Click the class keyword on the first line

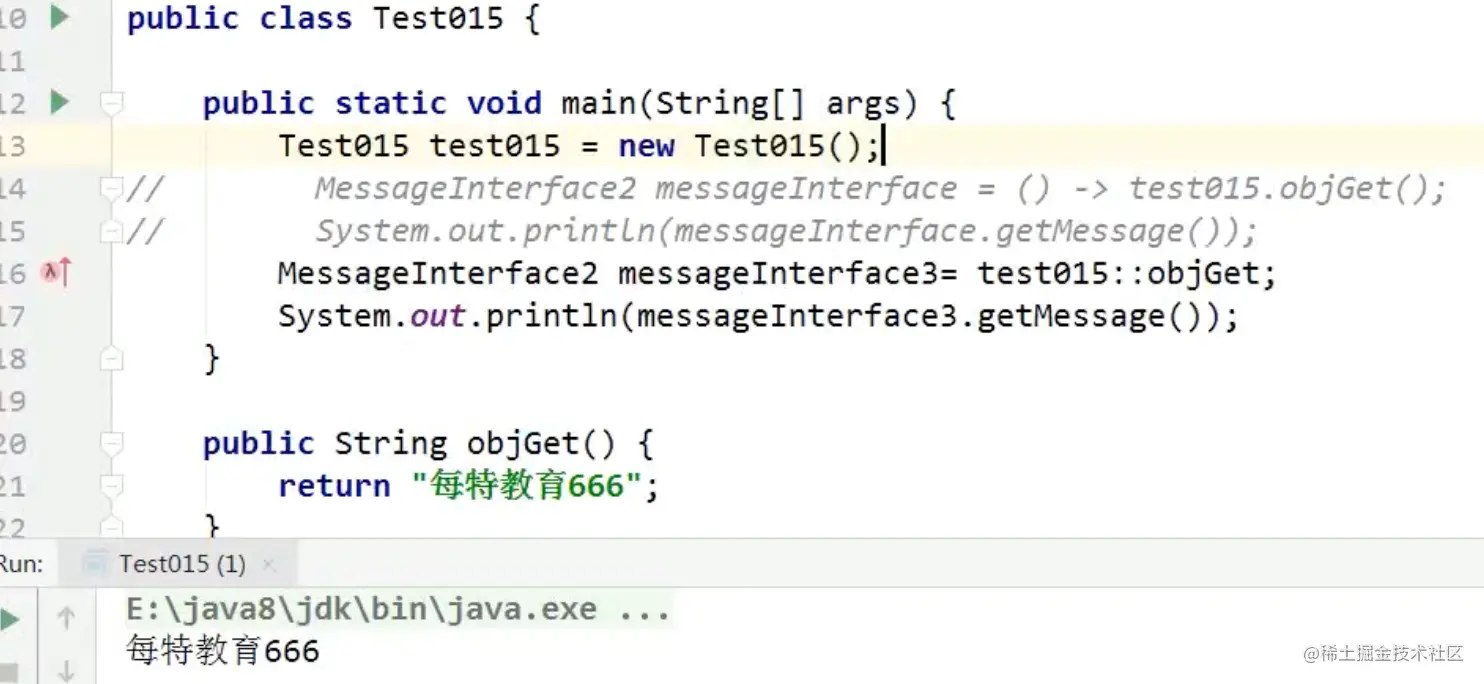coord(306,18)
